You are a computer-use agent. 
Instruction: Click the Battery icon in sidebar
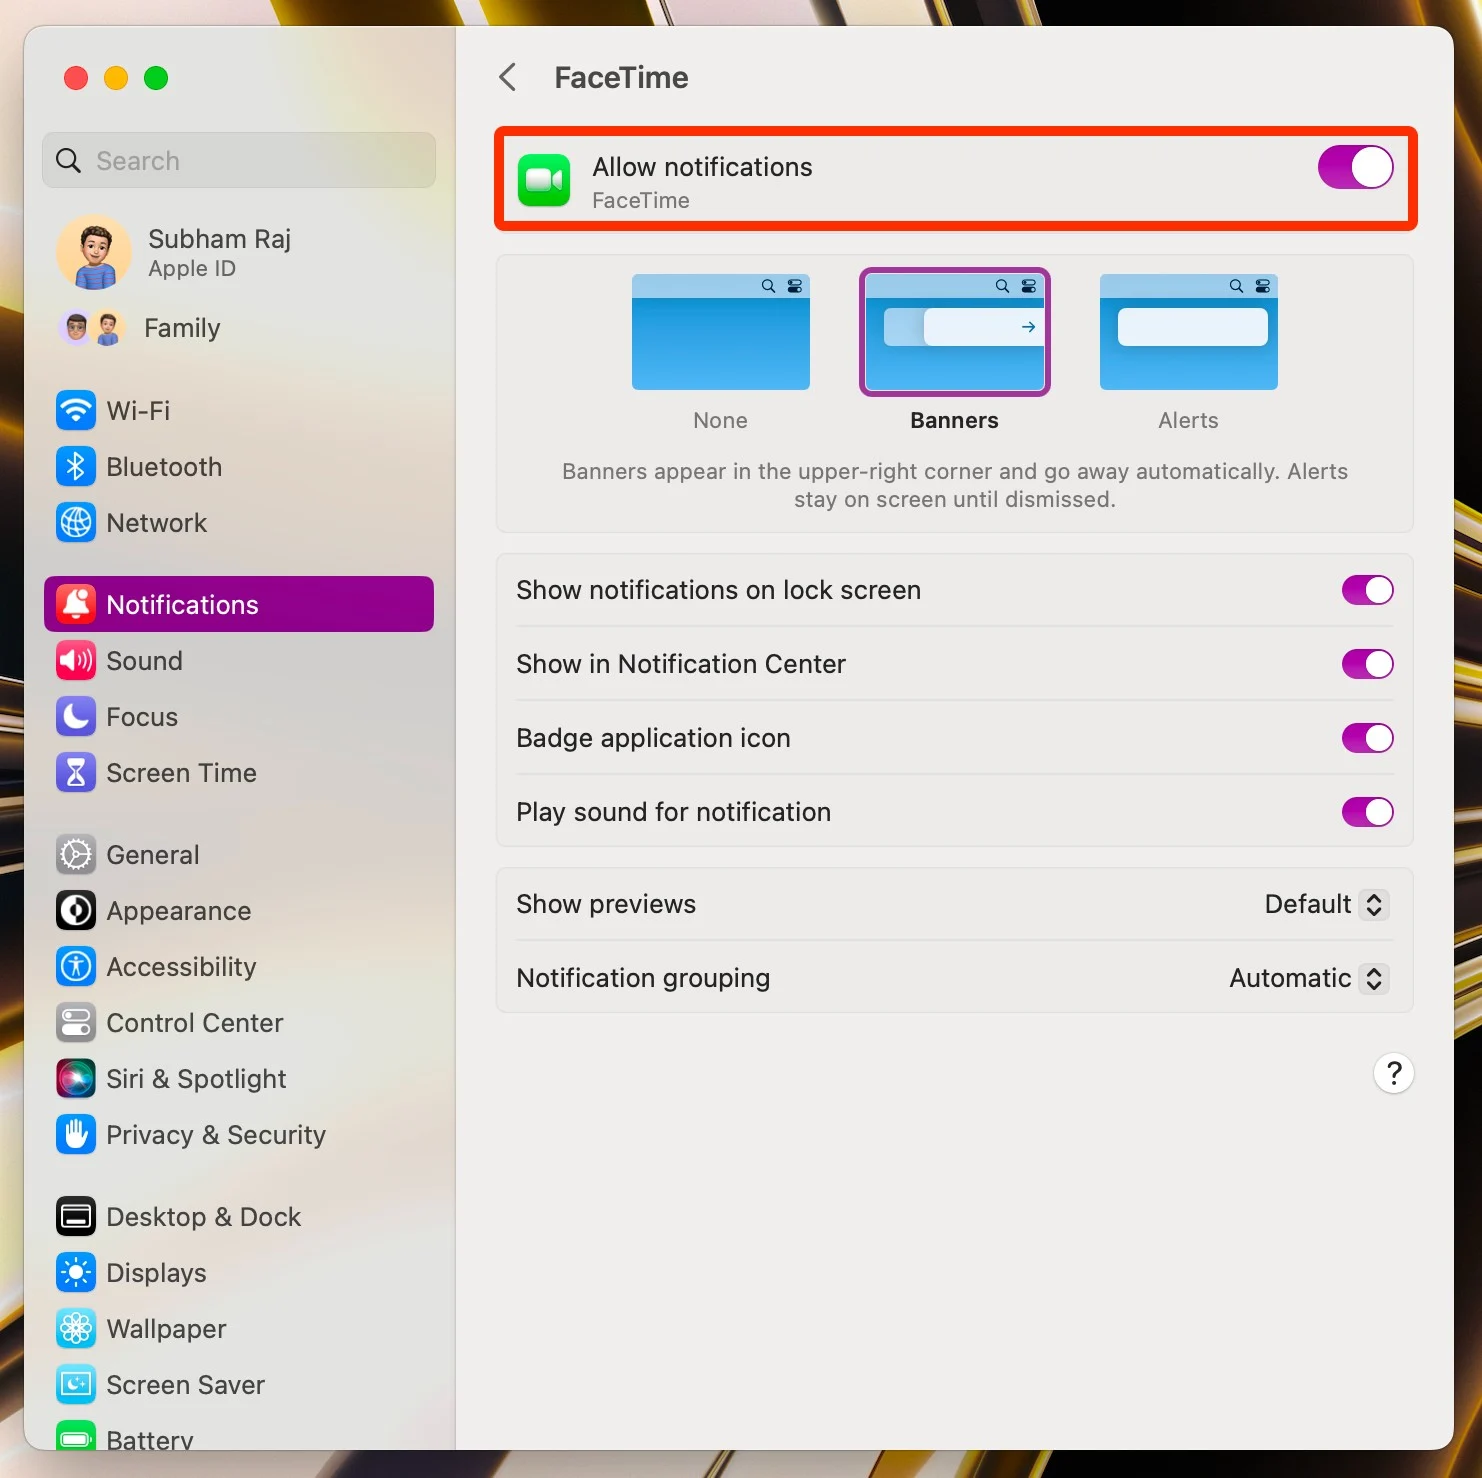tap(76, 1436)
